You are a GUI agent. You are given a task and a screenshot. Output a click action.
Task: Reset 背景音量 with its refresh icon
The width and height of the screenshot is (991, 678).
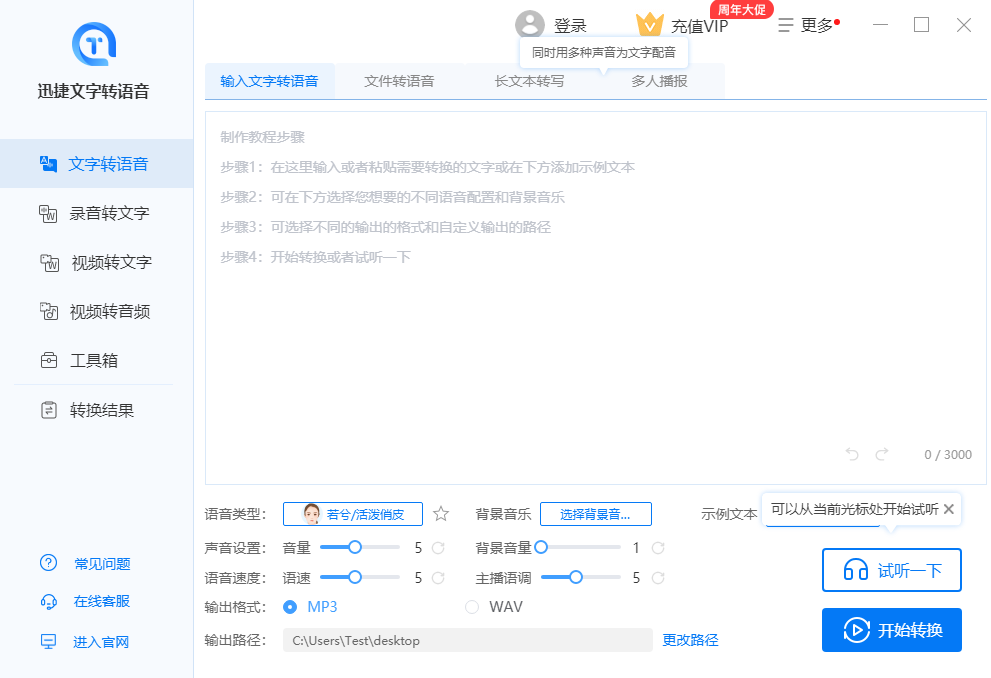pyautogui.click(x=658, y=548)
